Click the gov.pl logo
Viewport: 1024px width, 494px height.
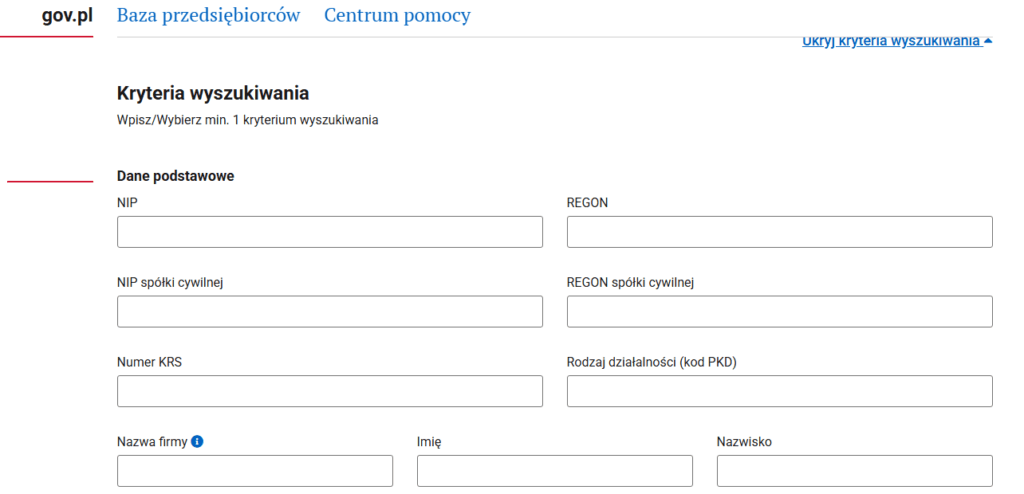point(67,16)
